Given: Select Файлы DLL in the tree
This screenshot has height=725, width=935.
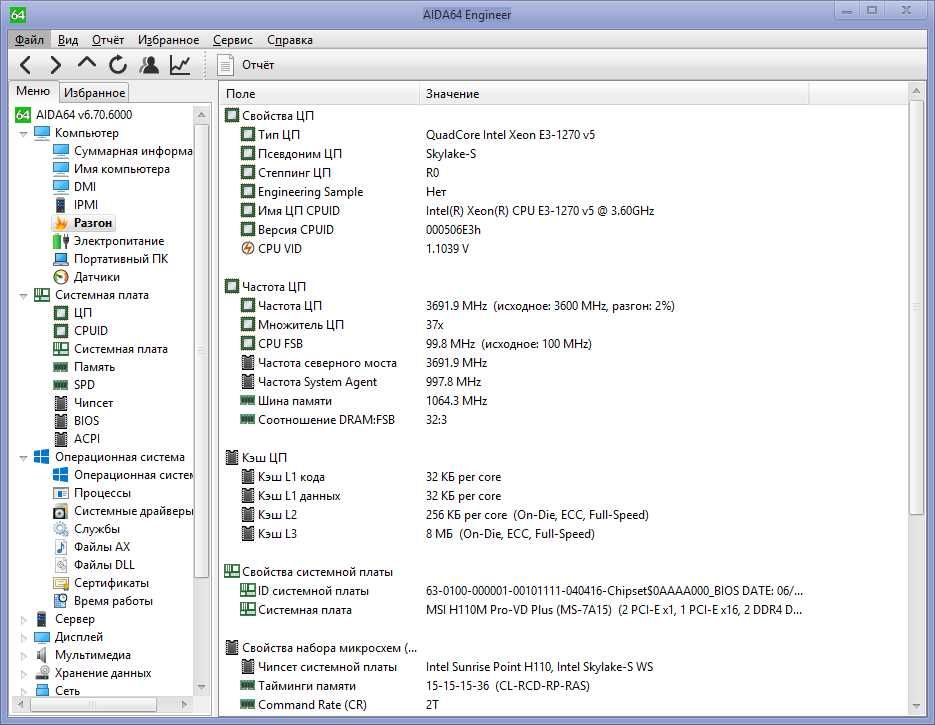Looking at the screenshot, I should pyautogui.click(x=104, y=565).
